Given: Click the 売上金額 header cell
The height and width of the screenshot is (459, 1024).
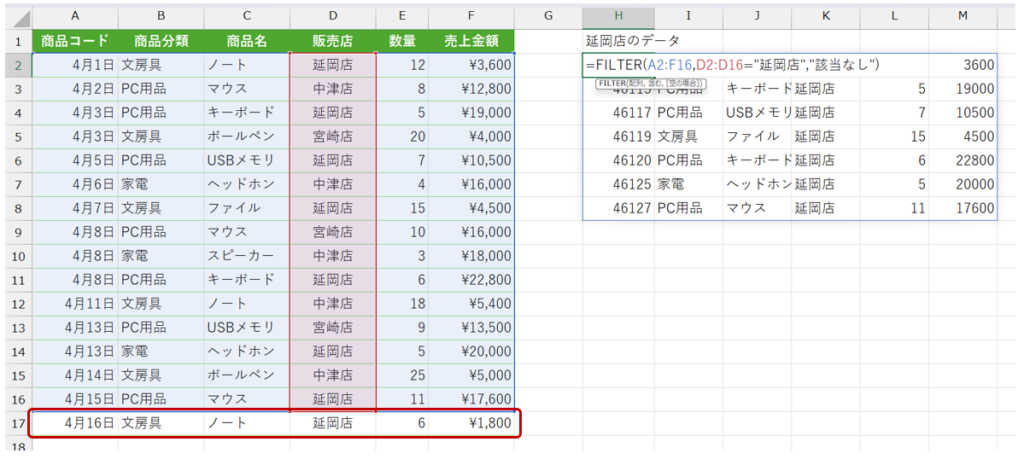Looking at the screenshot, I should [472, 42].
